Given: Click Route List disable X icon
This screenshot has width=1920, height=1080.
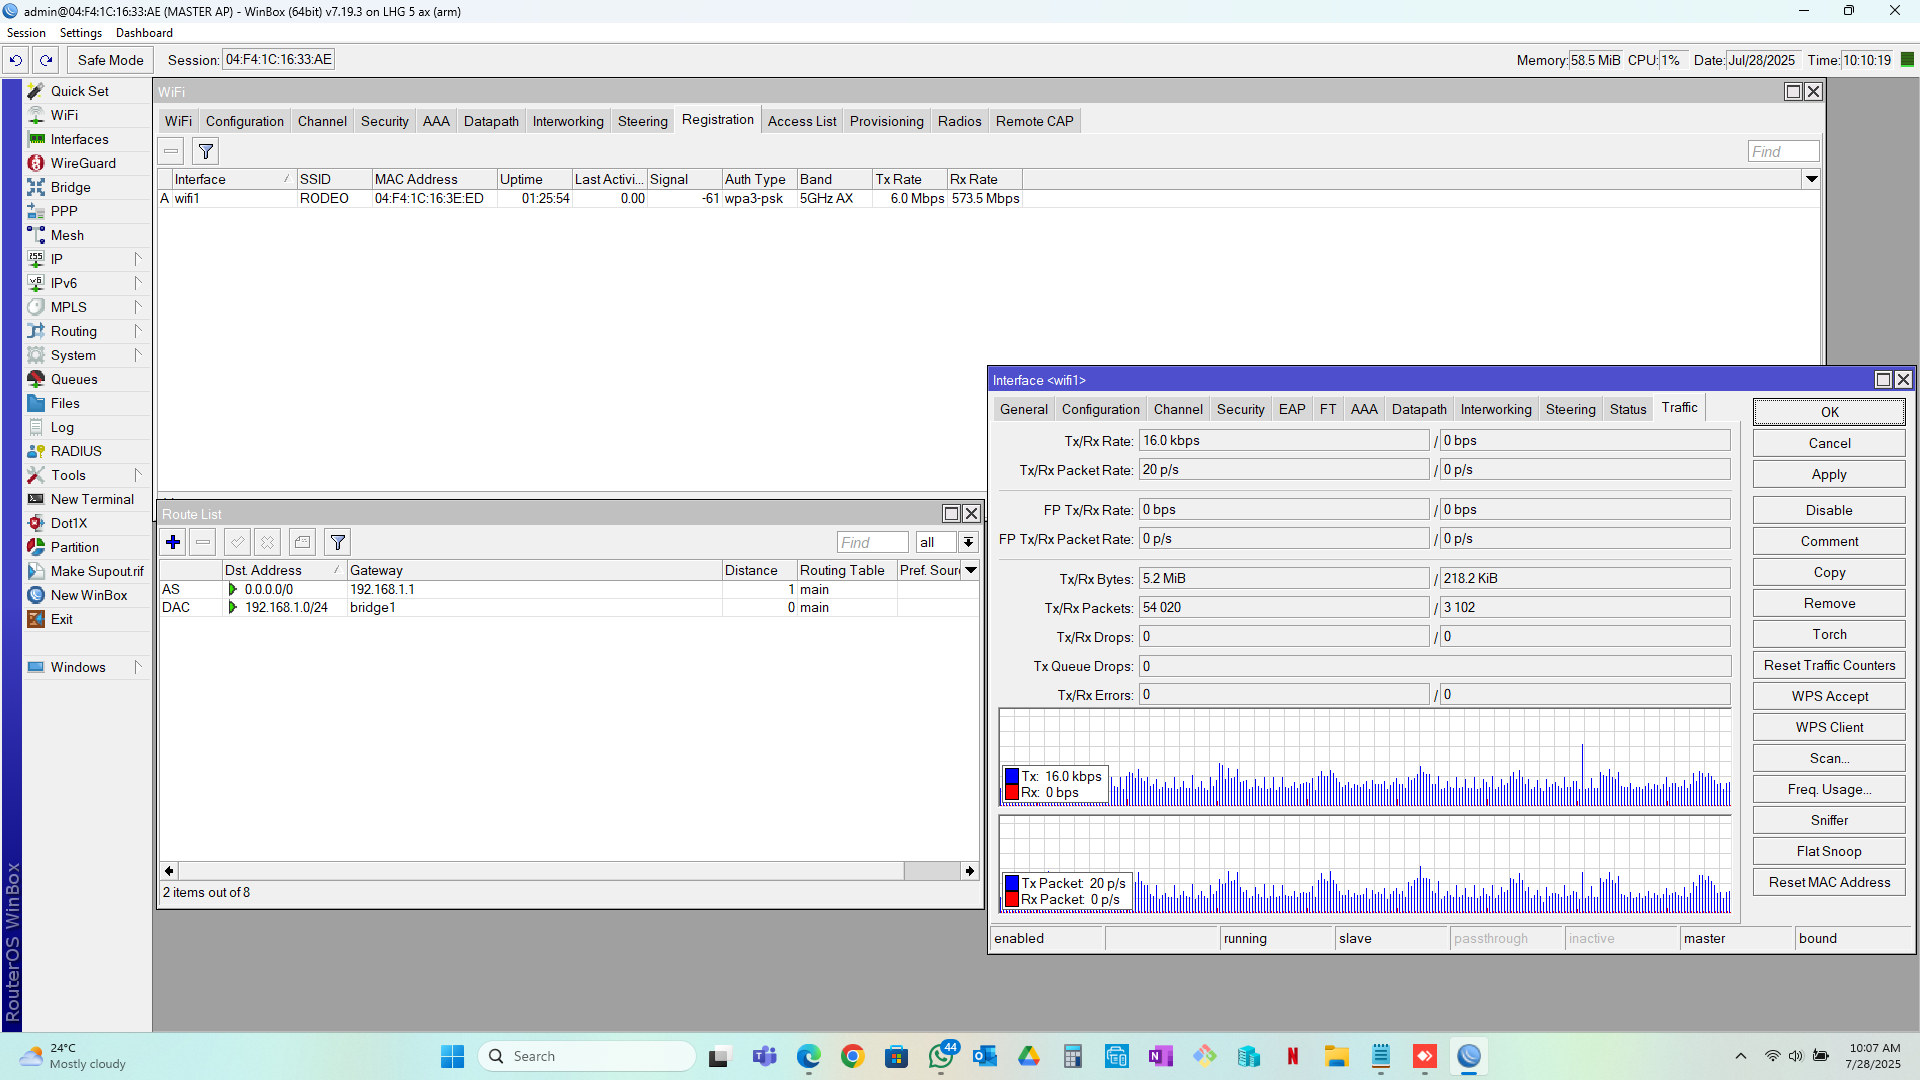Looking at the screenshot, I should 267,542.
